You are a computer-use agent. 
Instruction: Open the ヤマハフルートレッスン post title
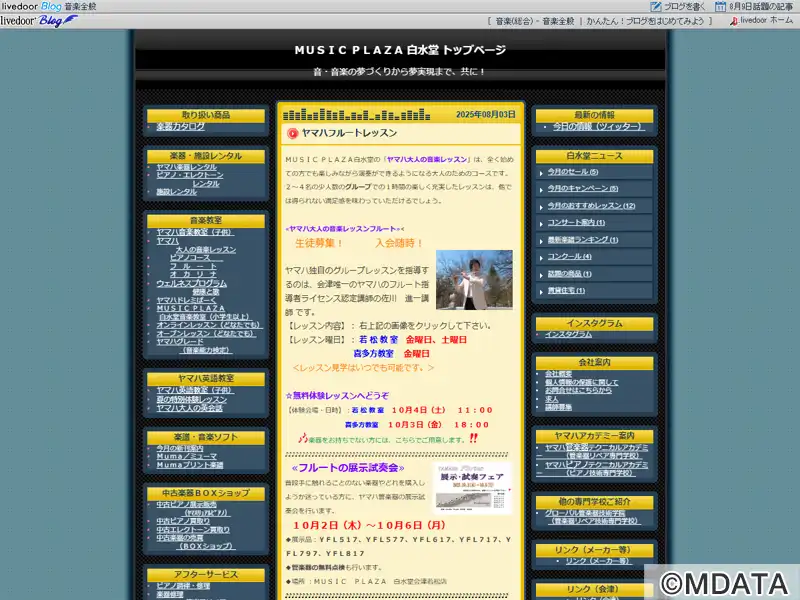[x=349, y=133]
